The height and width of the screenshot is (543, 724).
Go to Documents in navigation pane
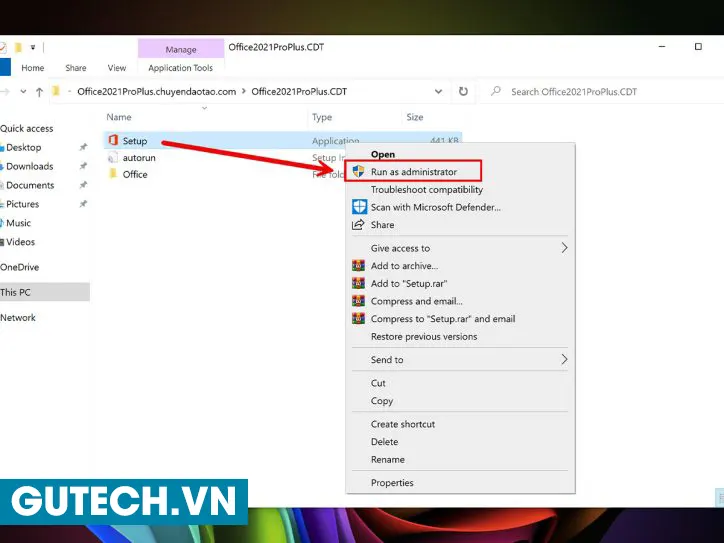pos(30,185)
